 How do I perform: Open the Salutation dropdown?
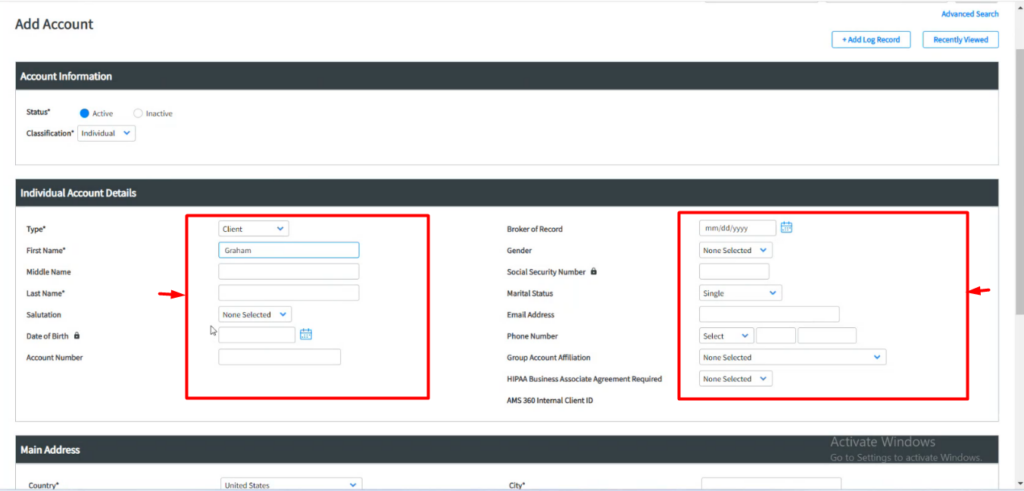tap(255, 314)
